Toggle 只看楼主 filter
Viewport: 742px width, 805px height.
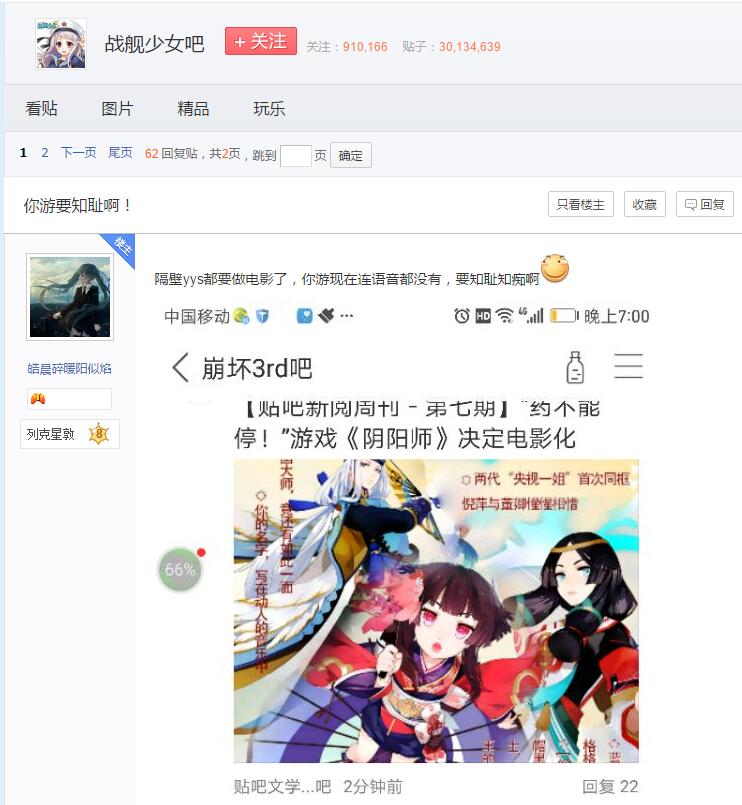click(581, 204)
